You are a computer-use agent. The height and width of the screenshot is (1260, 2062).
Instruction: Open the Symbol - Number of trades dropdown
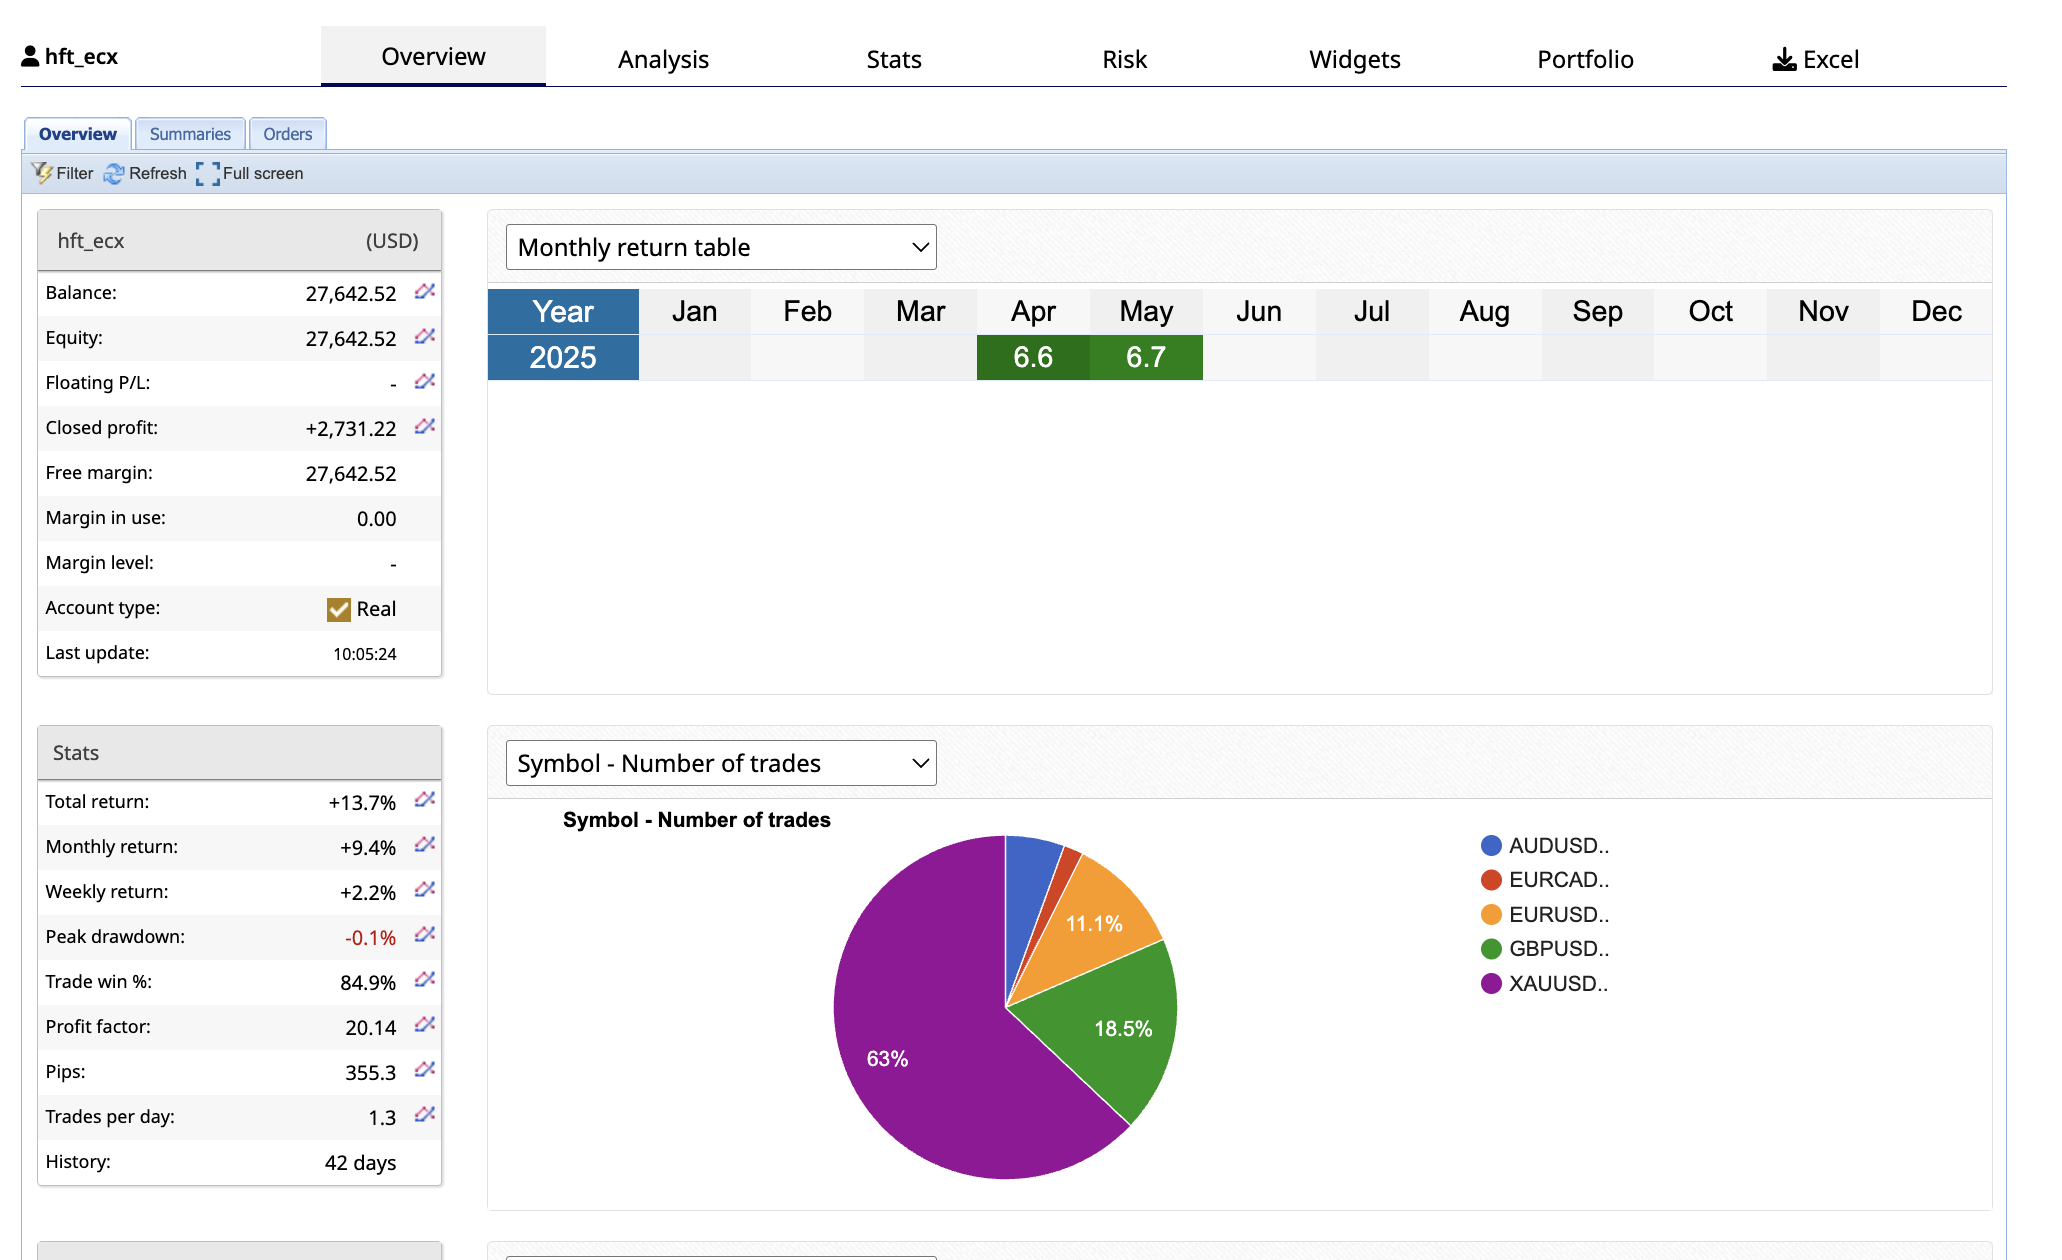pos(721,763)
